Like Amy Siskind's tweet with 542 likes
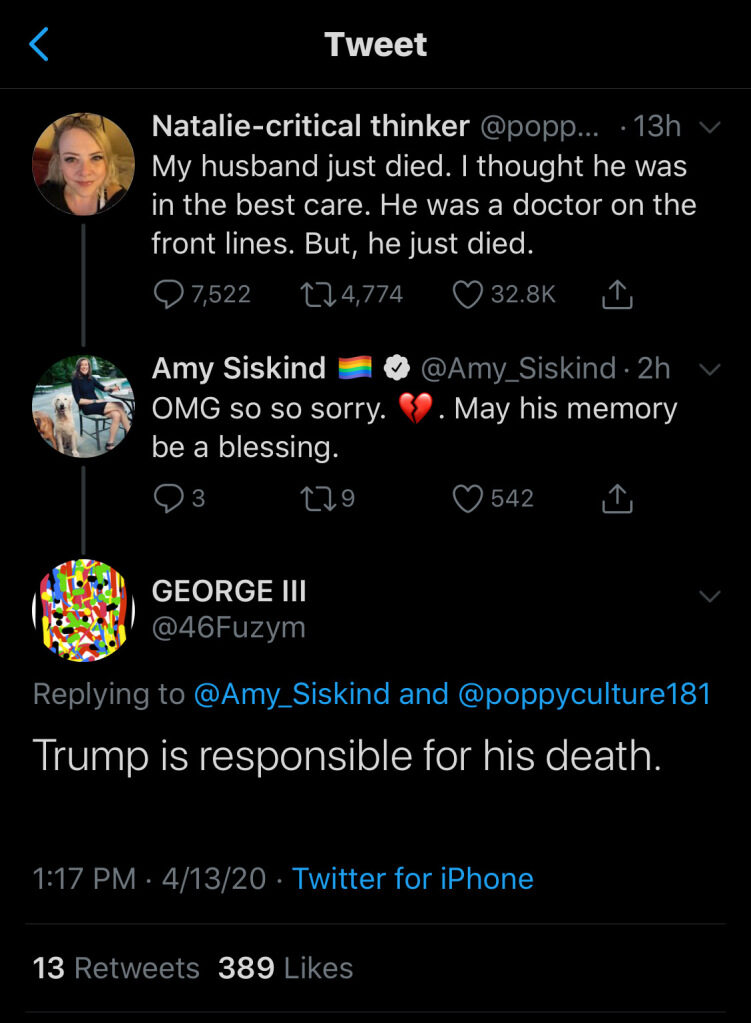Screen dimensions: 751x1023 [x=468, y=498]
